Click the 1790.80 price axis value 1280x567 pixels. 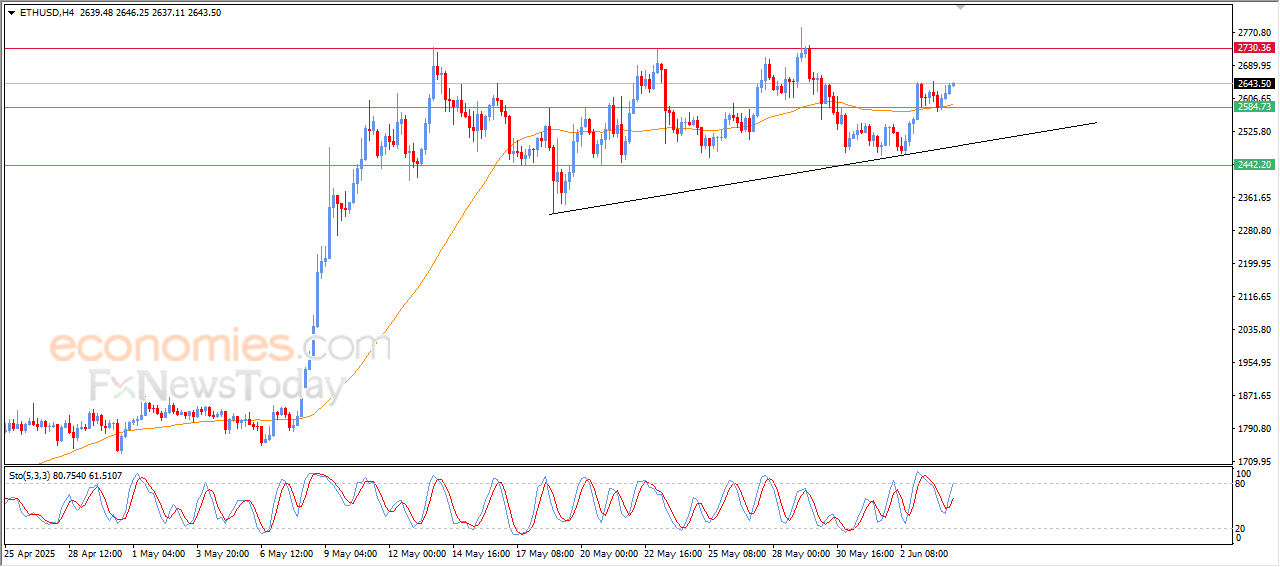tap(1254, 429)
